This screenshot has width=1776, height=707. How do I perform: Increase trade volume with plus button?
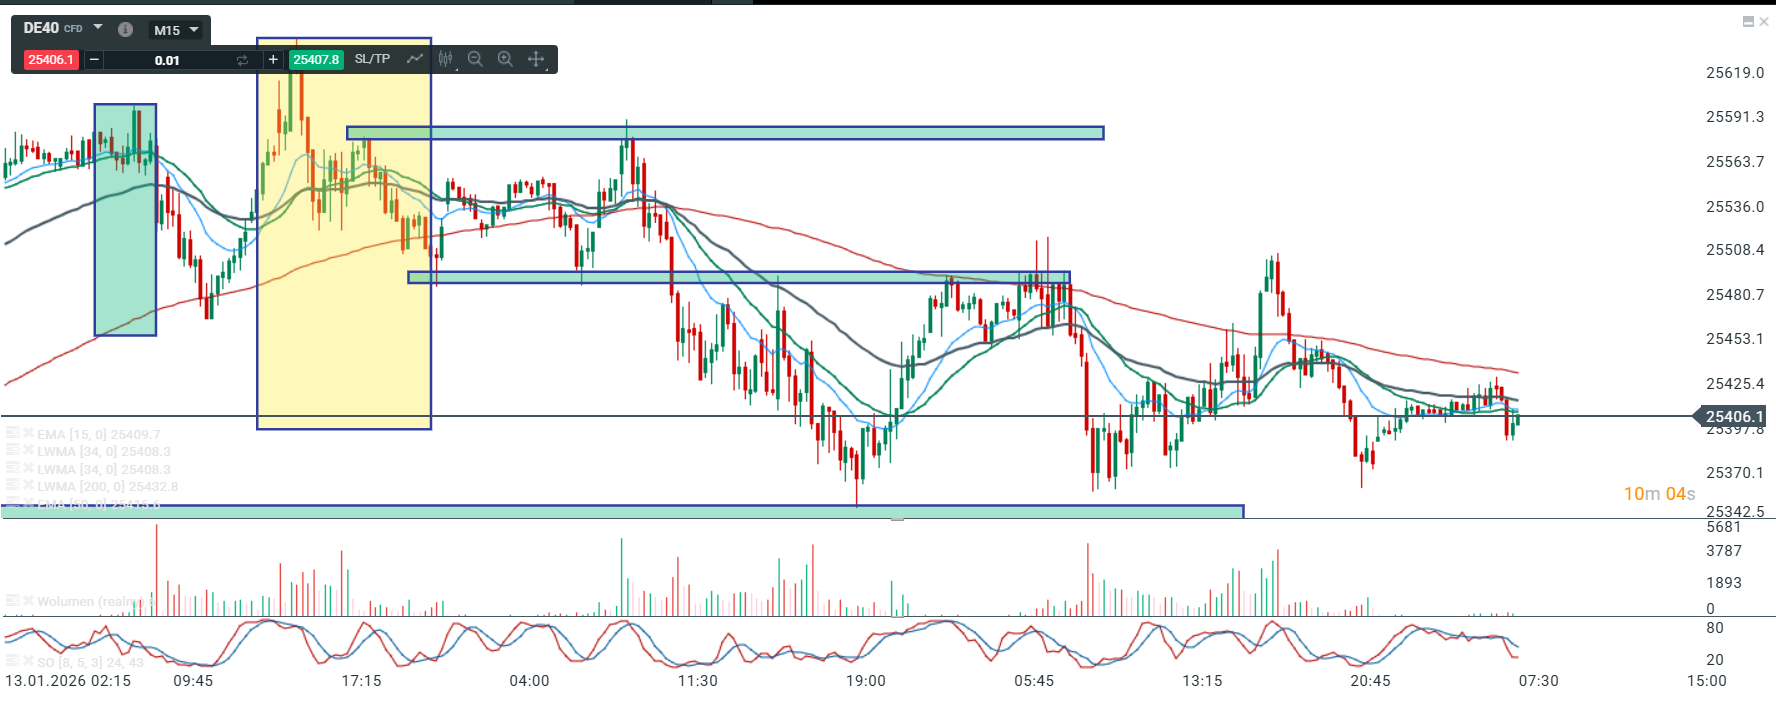tap(273, 60)
